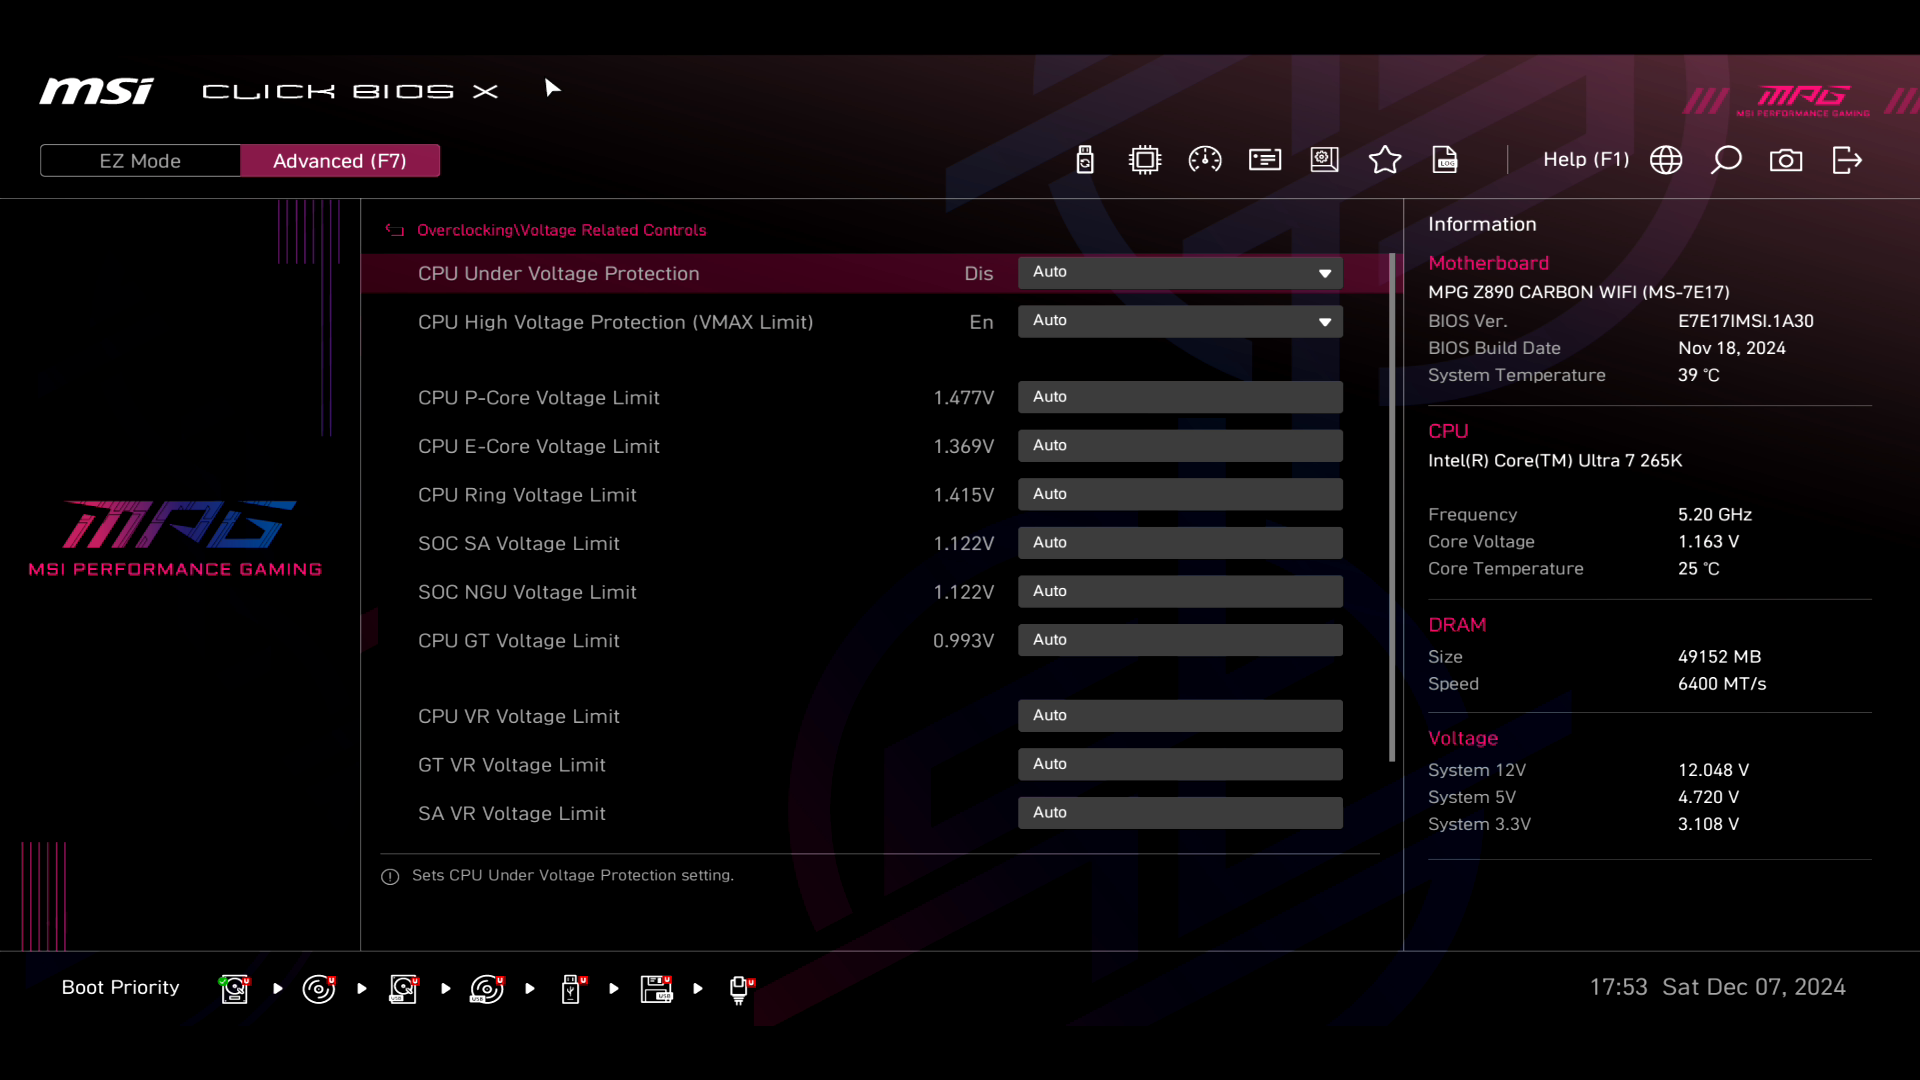Take screenshot with camera icon
Screen dimensions: 1920x1080
pyautogui.click(x=1786, y=160)
